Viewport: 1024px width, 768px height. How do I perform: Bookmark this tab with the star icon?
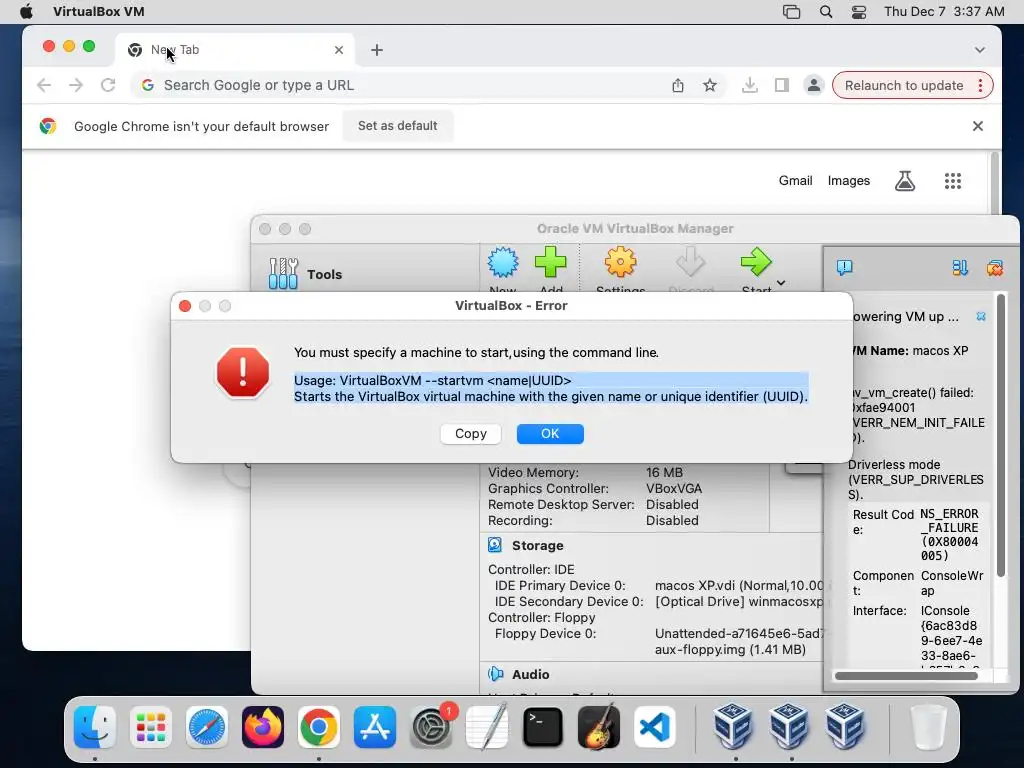click(710, 85)
